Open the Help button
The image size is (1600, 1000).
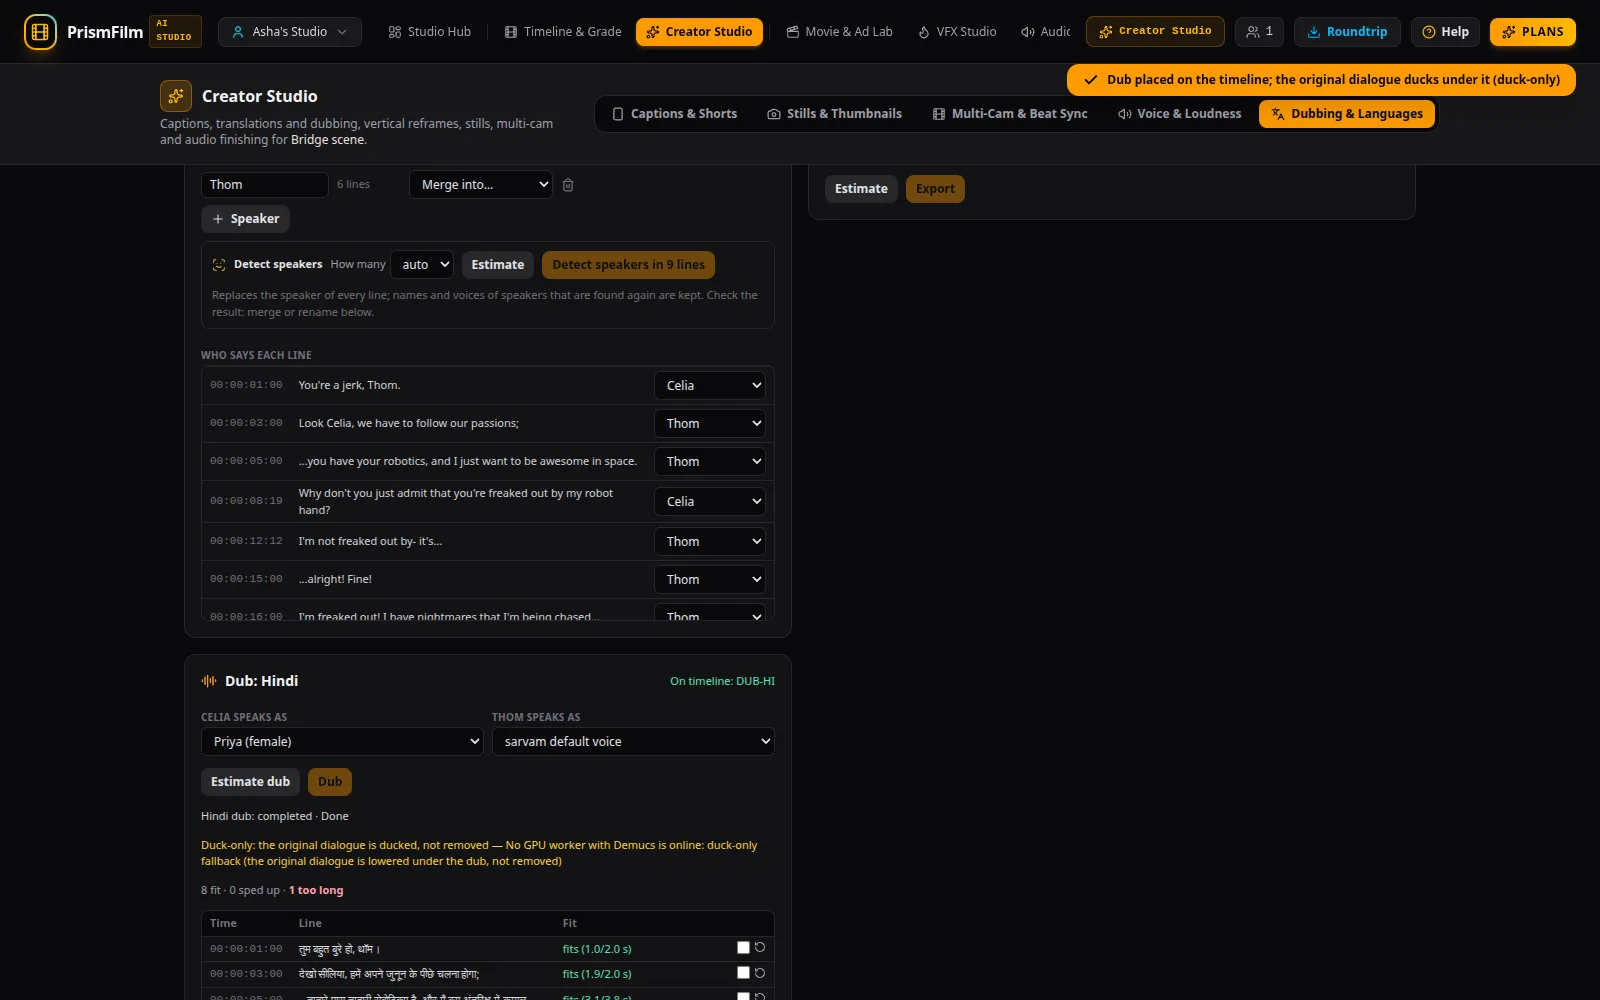point(1445,32)
